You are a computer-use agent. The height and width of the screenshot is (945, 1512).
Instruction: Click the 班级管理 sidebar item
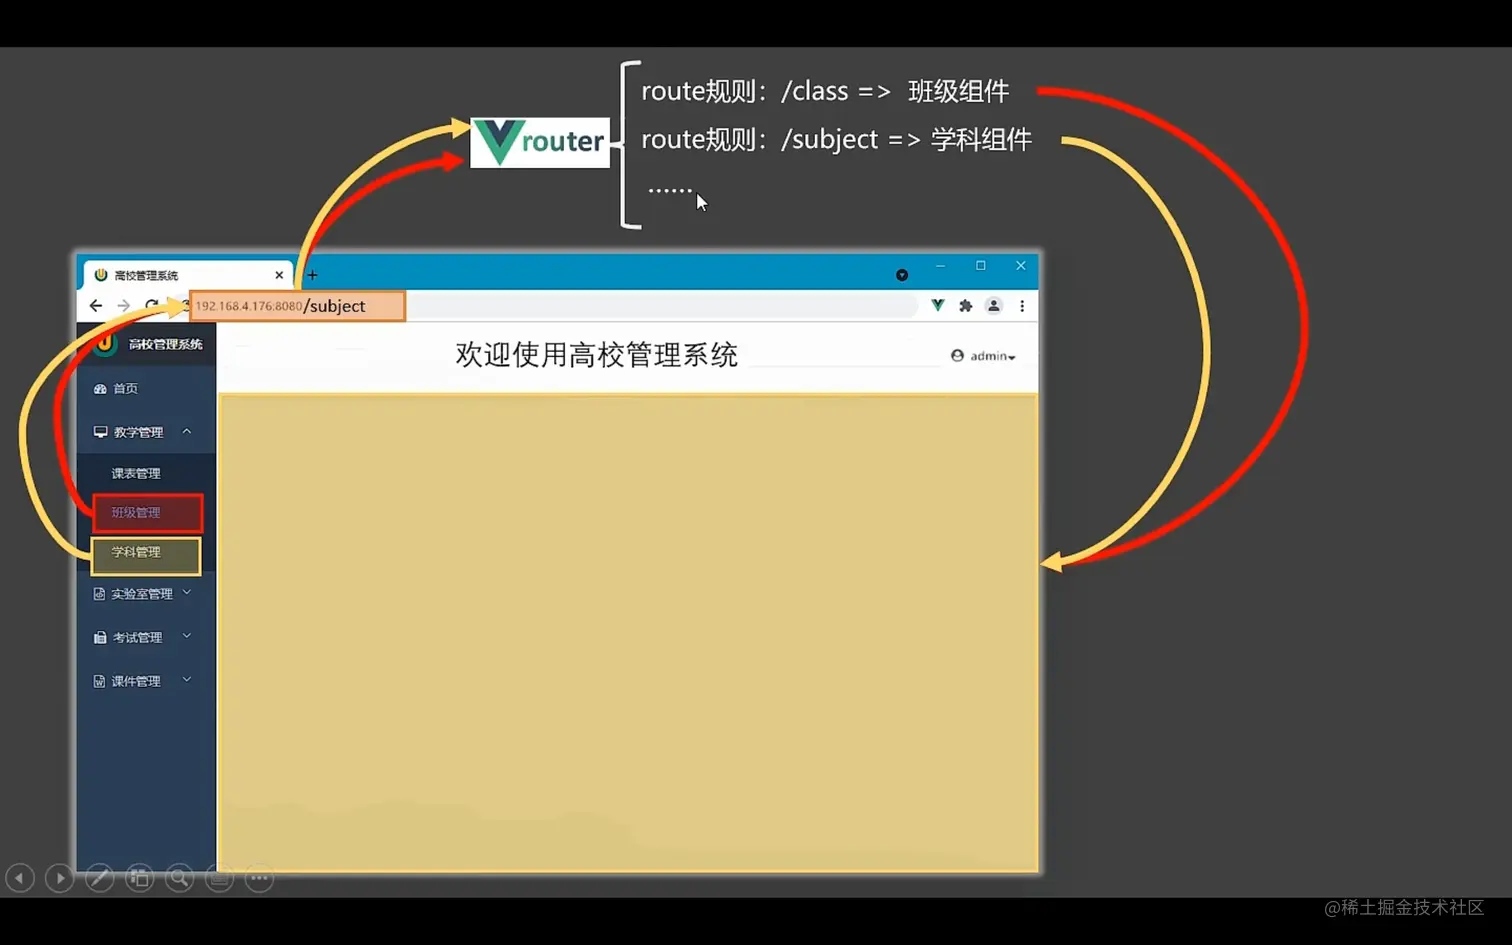[135, 511]
